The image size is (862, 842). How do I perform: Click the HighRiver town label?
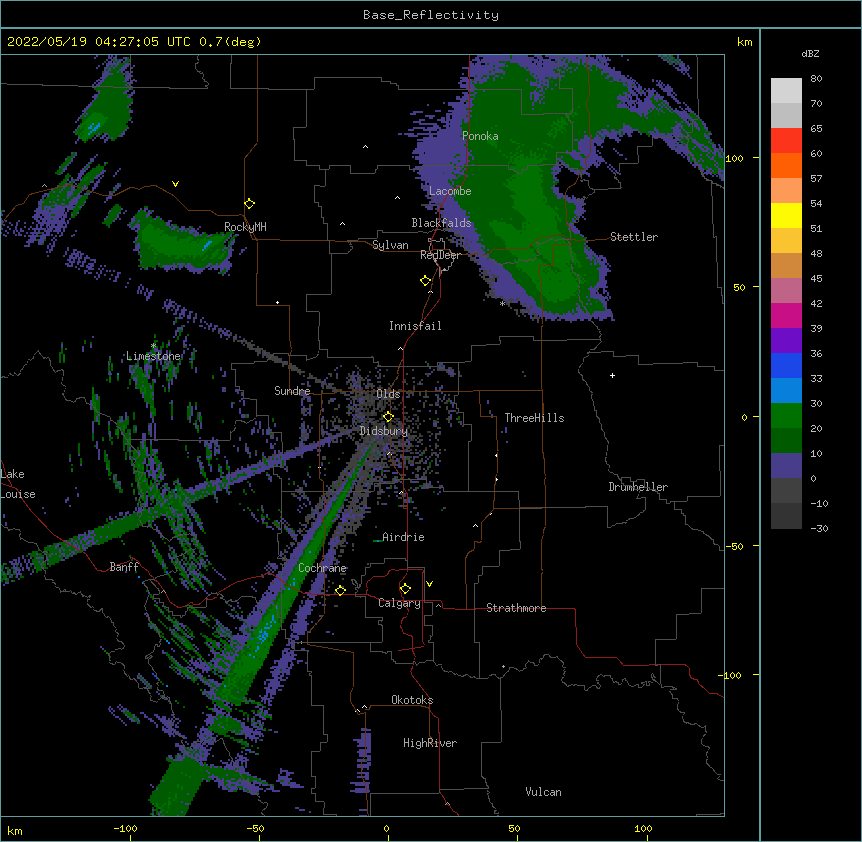point(430,743)
